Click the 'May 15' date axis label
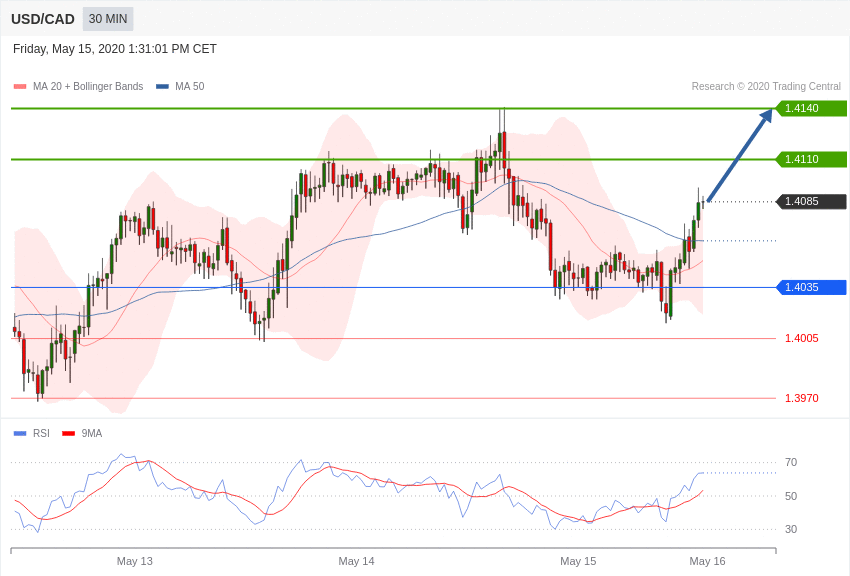The image size is (850, 576). (x=578, y=561)
